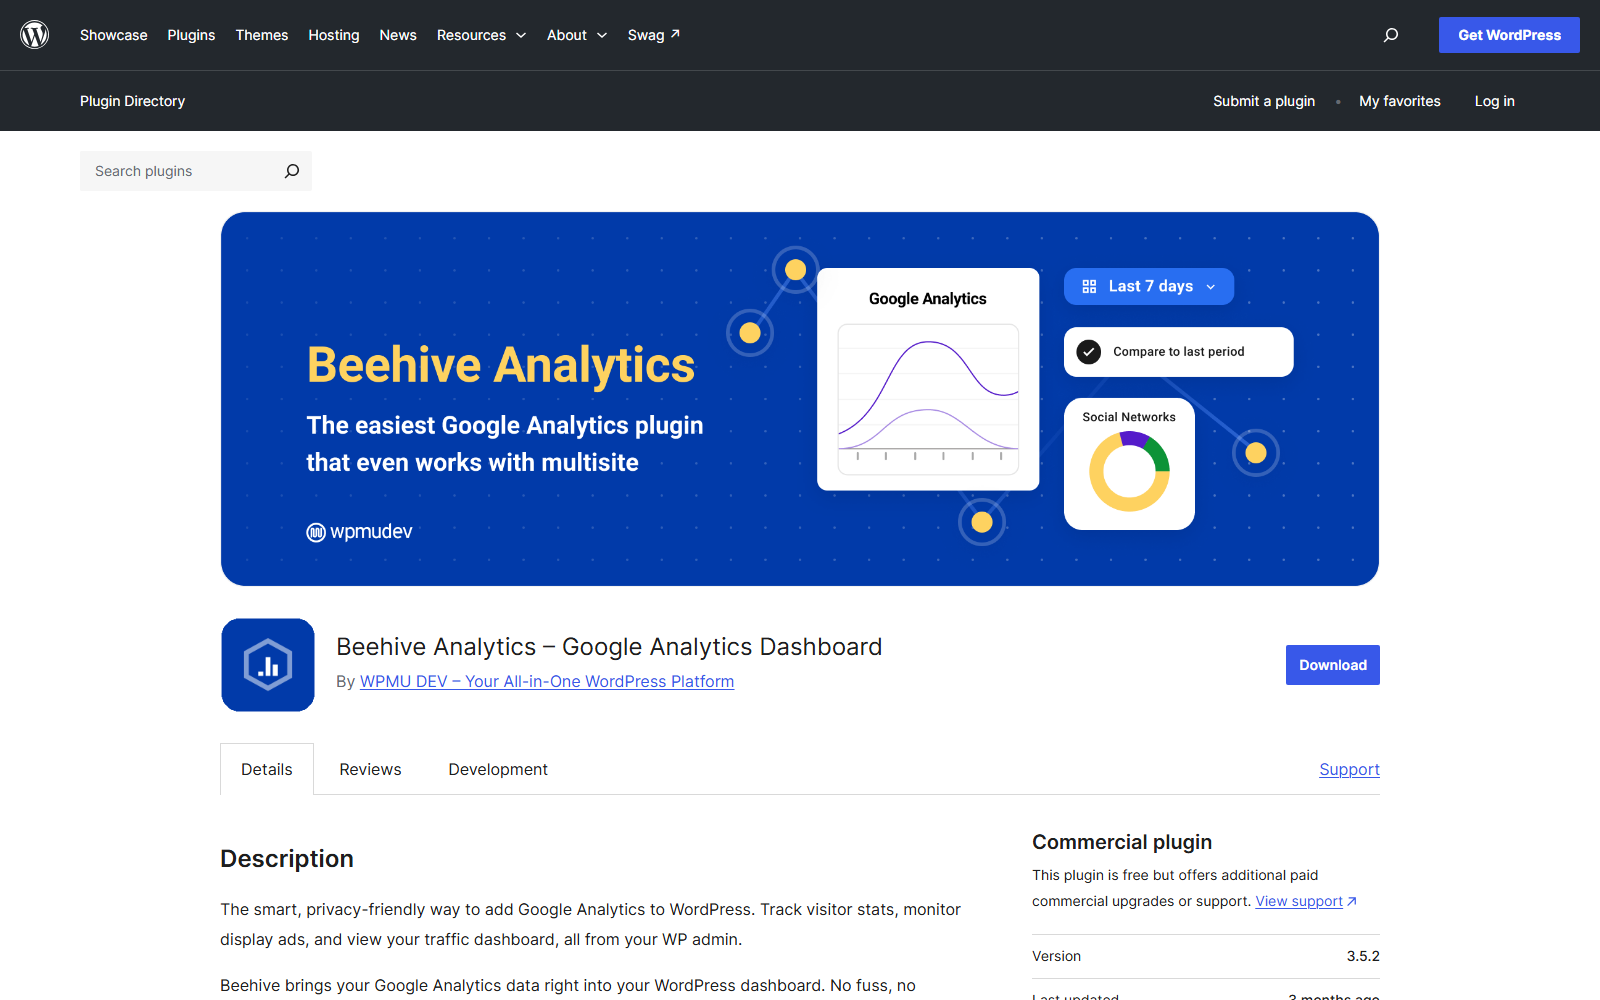1600x1000 pixels.
Task: Go to Plugin Directory home
Action: click(x=133, y=101)
